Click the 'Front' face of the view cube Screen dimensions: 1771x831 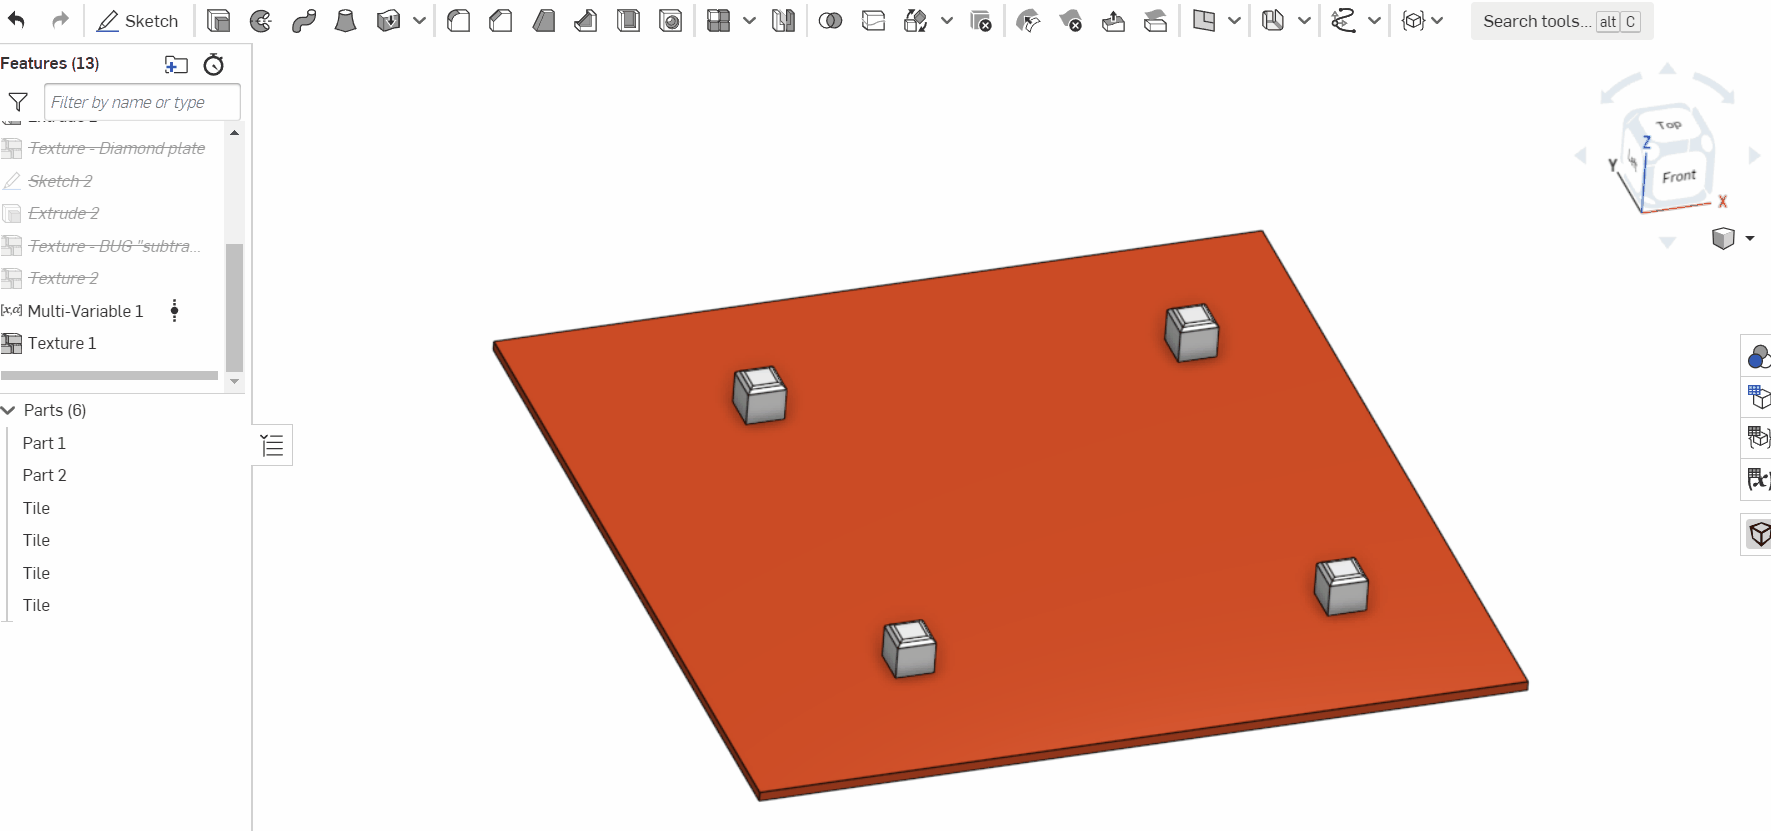pos(1679,177)
